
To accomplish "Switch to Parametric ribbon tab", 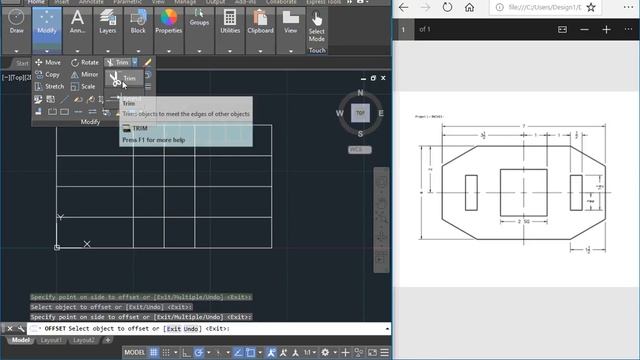I will pos(127,2).
